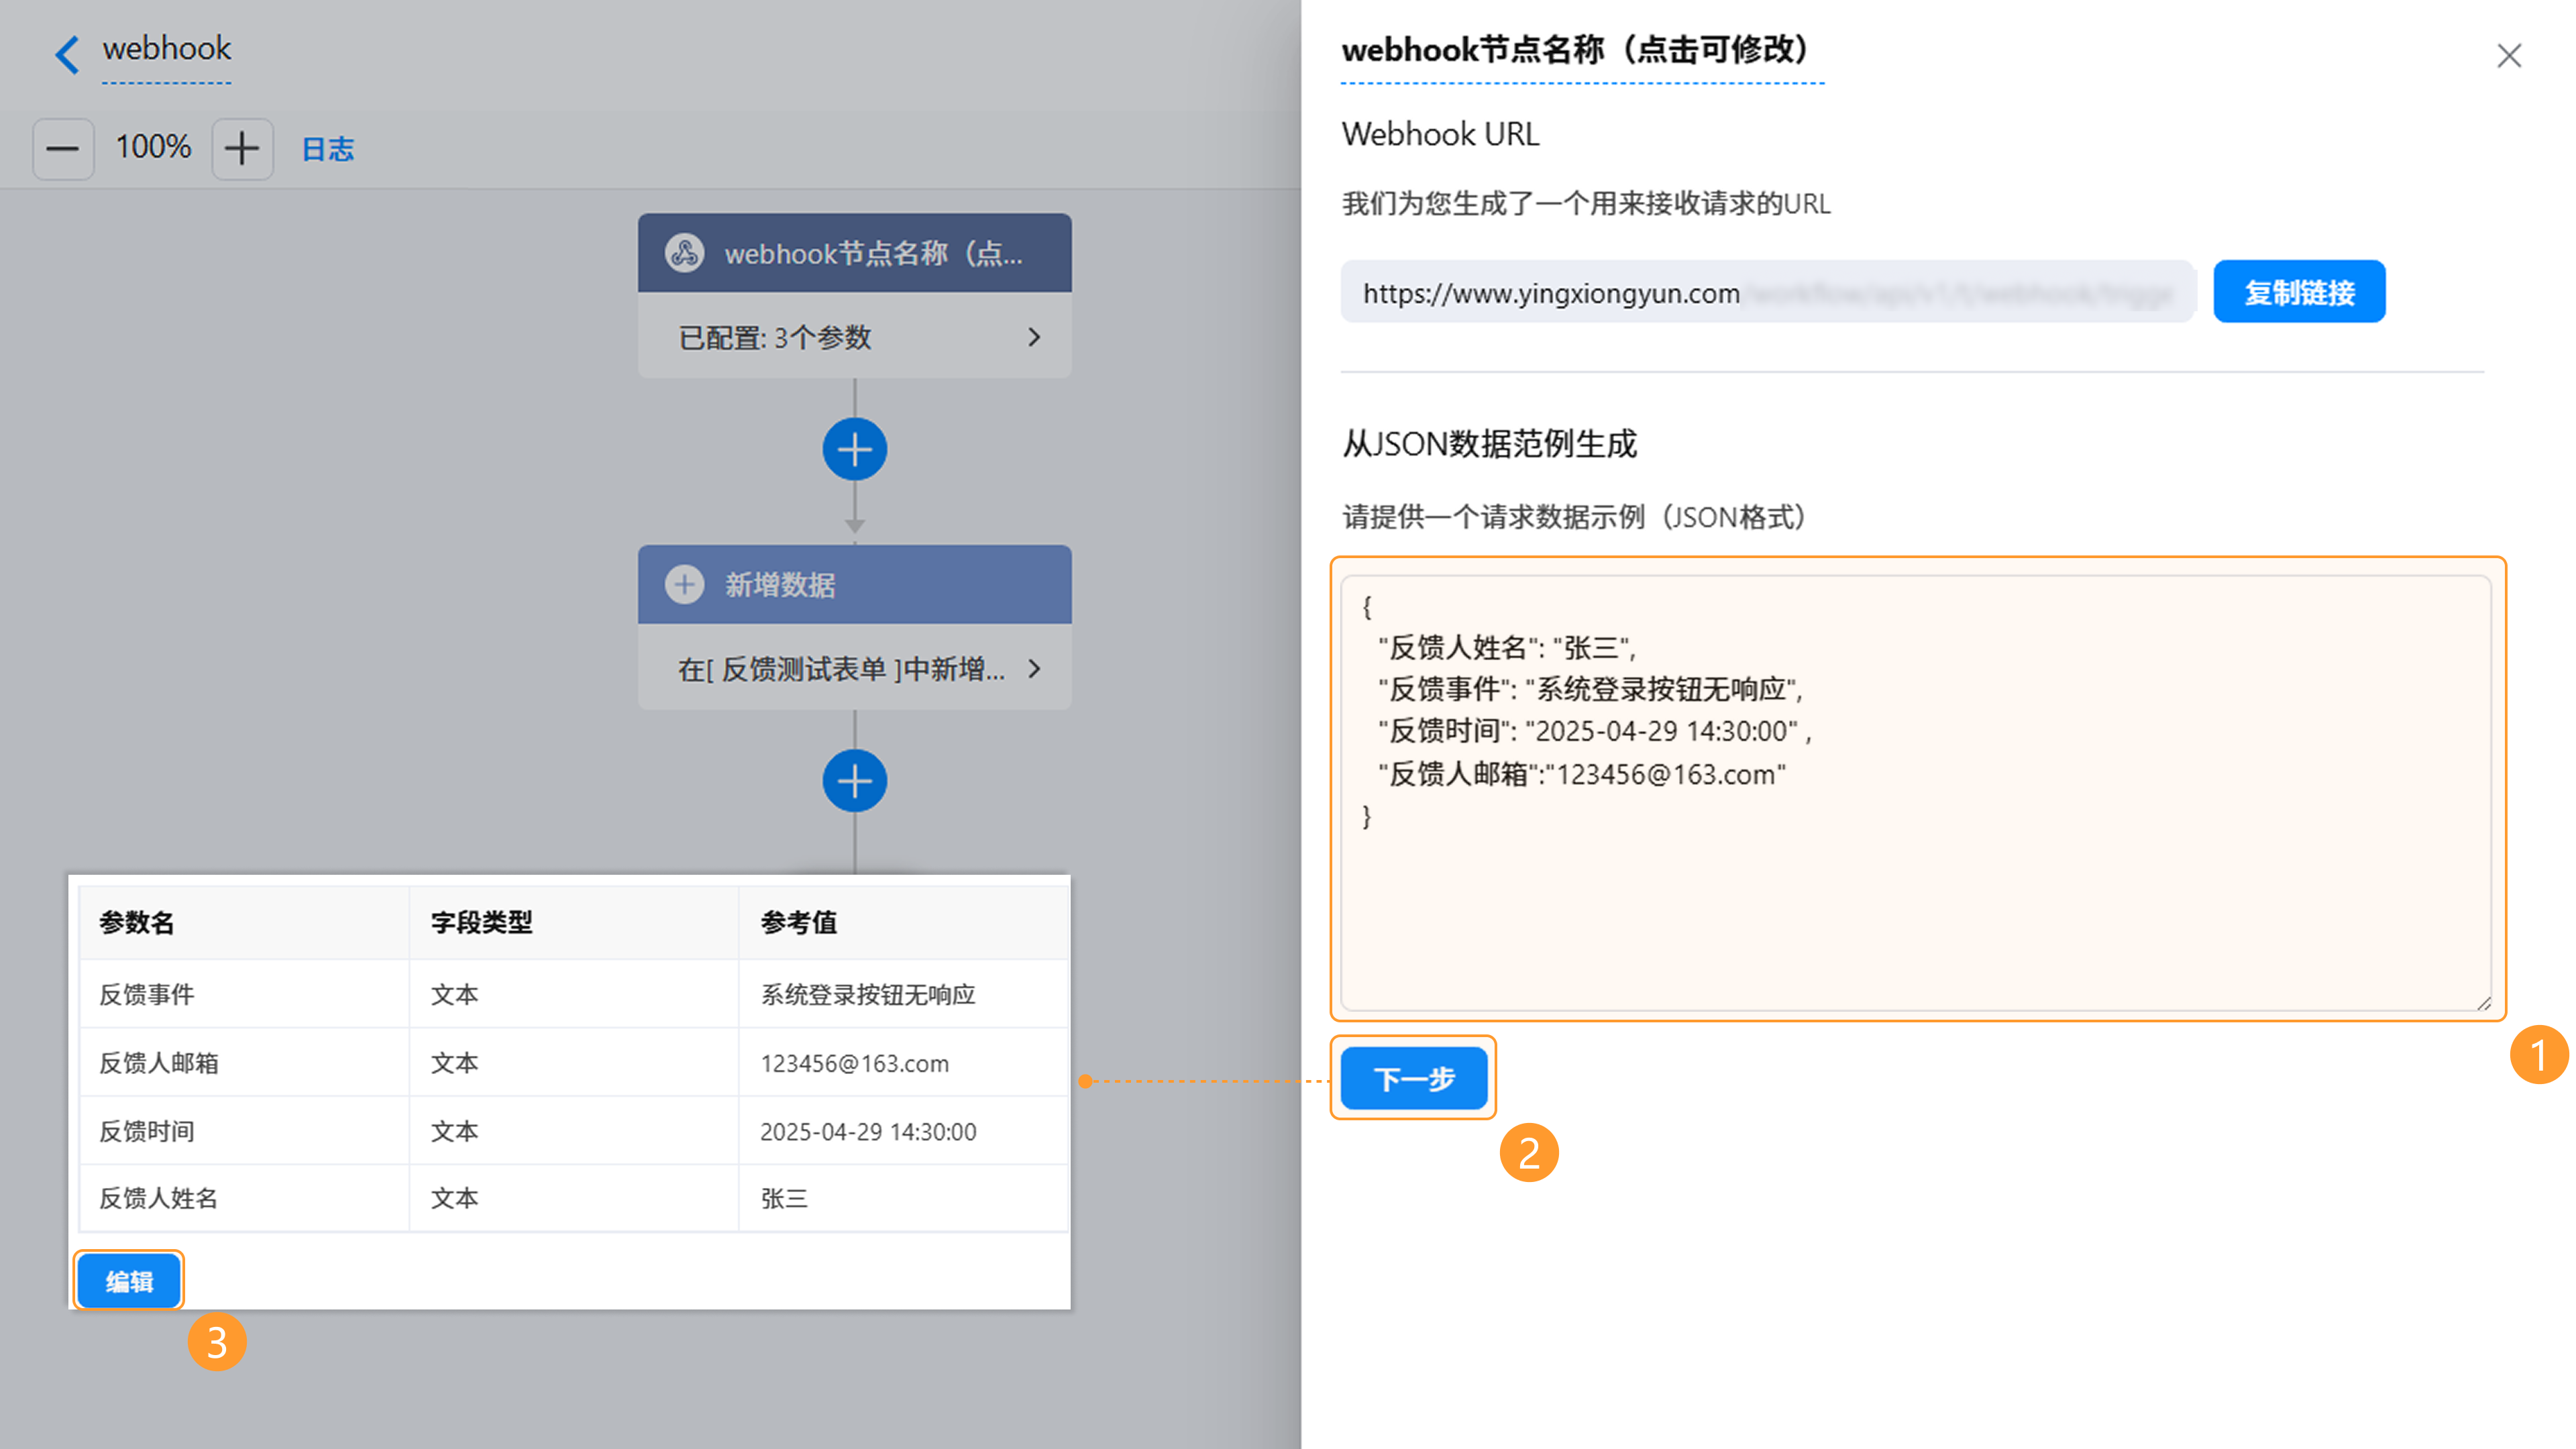This screenshot has height=1449, width=2576.
Task: Click the 100% zoom level value
Action: 153,147
